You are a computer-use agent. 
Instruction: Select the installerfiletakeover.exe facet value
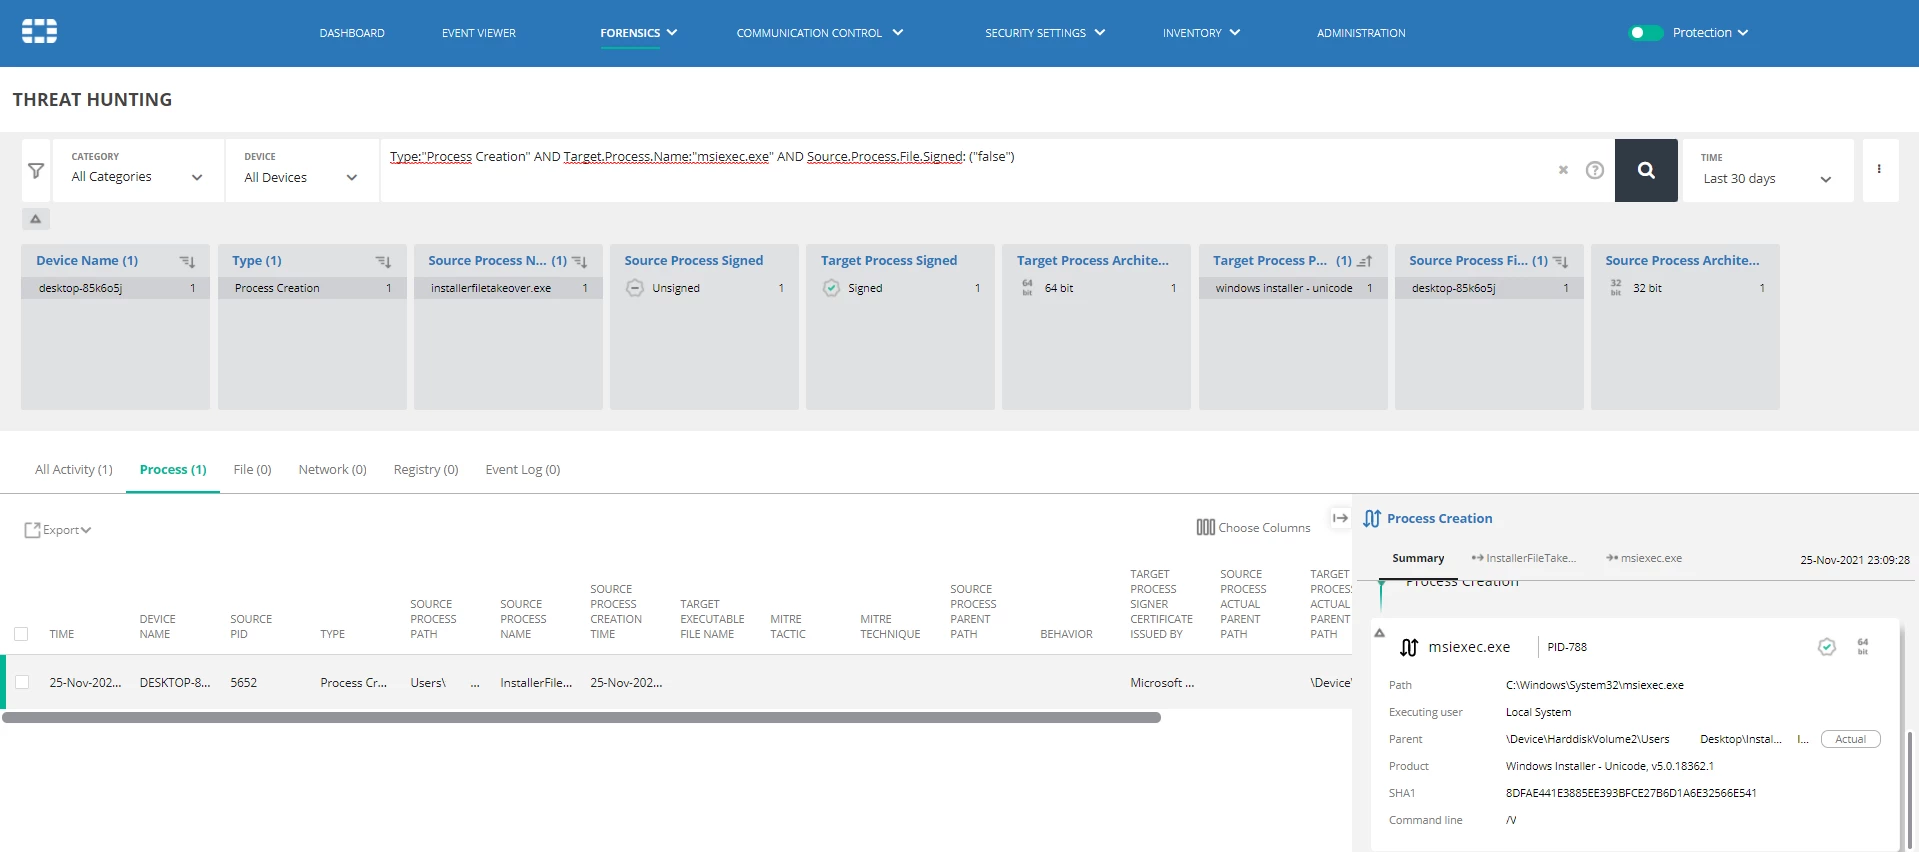[x=508, y=288]
